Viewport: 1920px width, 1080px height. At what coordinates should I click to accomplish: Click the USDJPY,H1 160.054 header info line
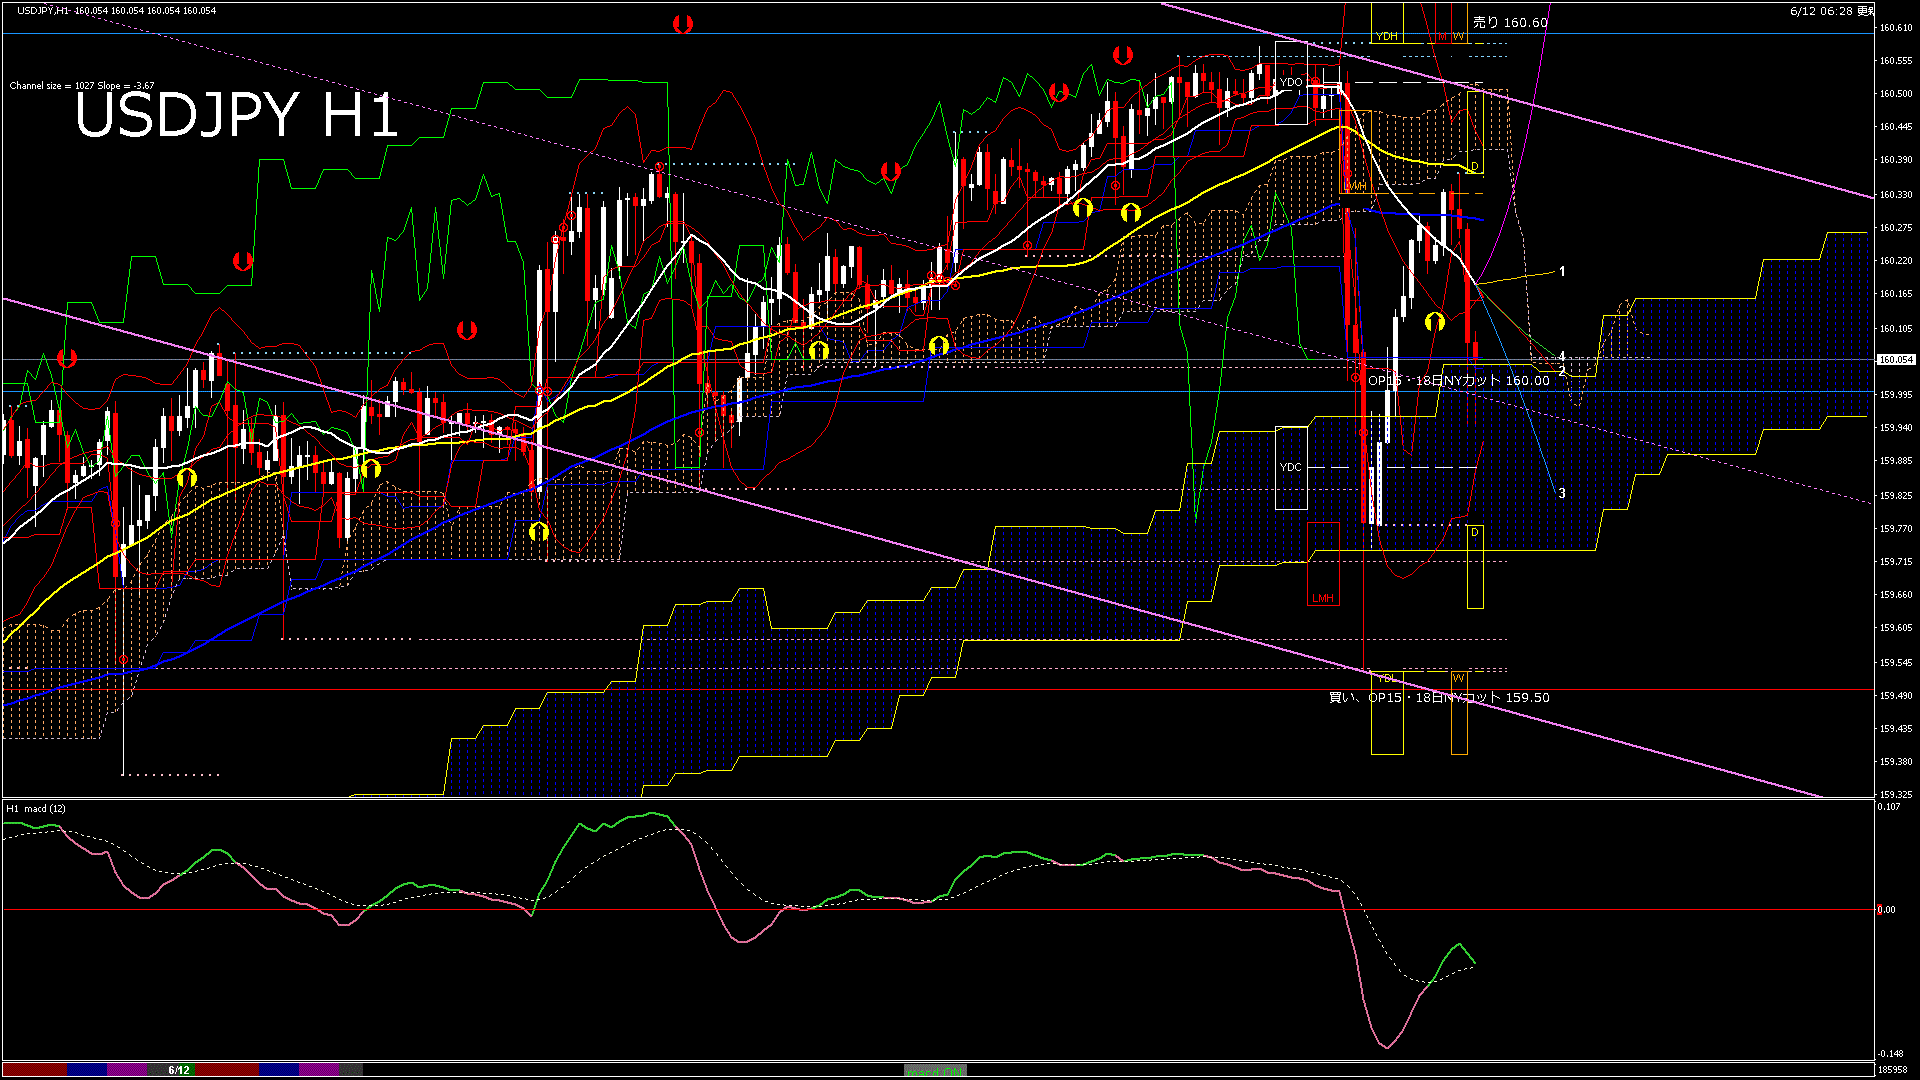(117, 10)
